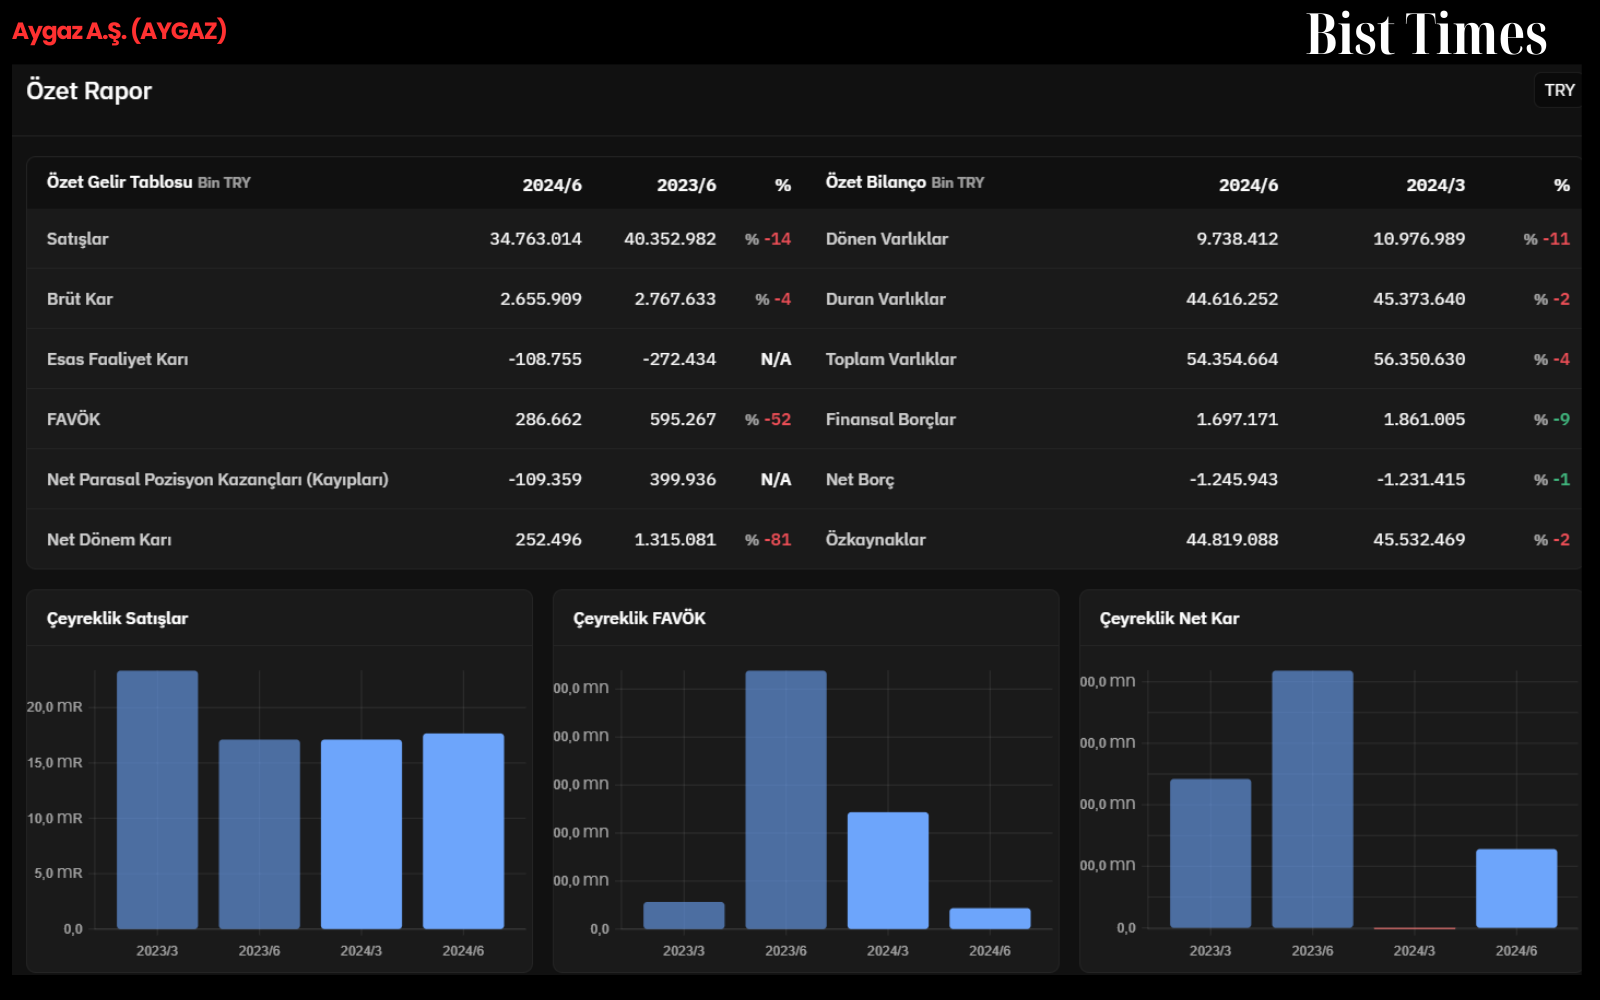Image resolution: width=1600 pixels, height=1000 pixels.
Task: Click the 2023/6 bar in Çeyreklik Satışlar
Action: [259, 834]
